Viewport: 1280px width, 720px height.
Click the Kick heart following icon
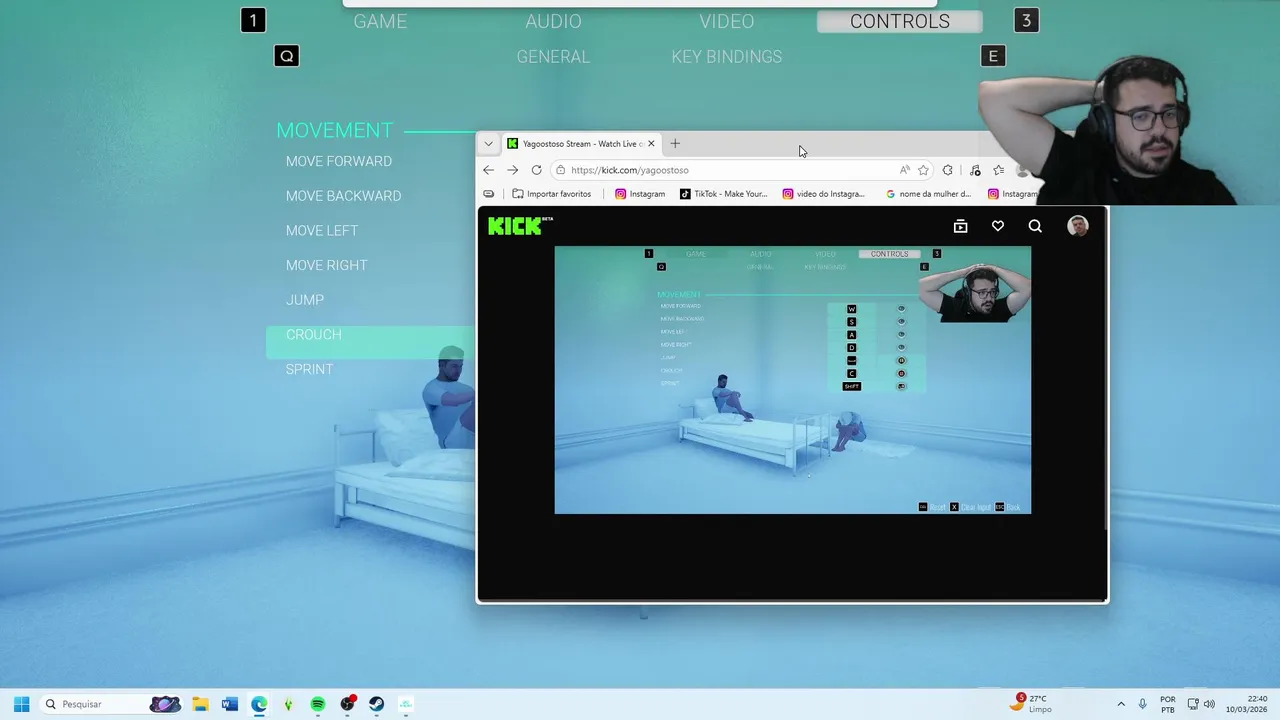[997, 227]
